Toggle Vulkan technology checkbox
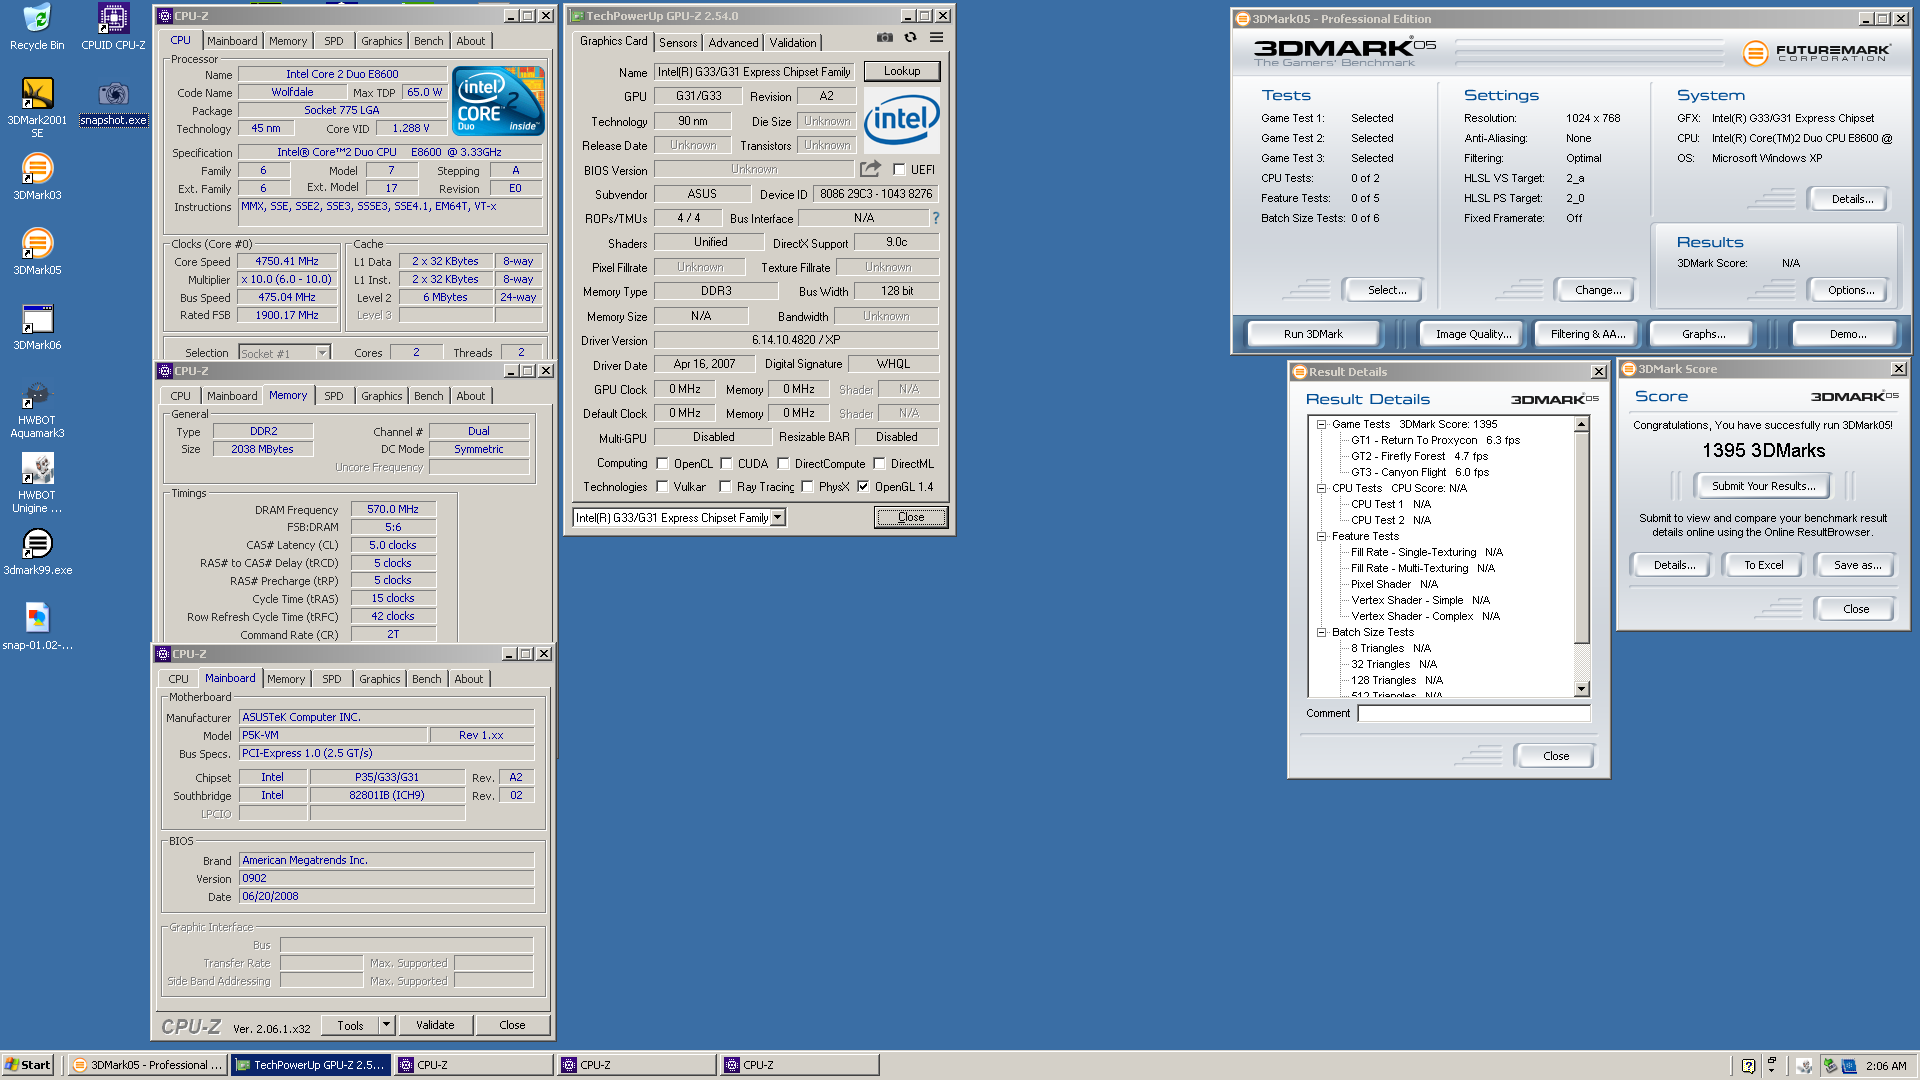The width and height of the screenshot is (1920, 1080). pyautogui.click(x=662, y=487)
